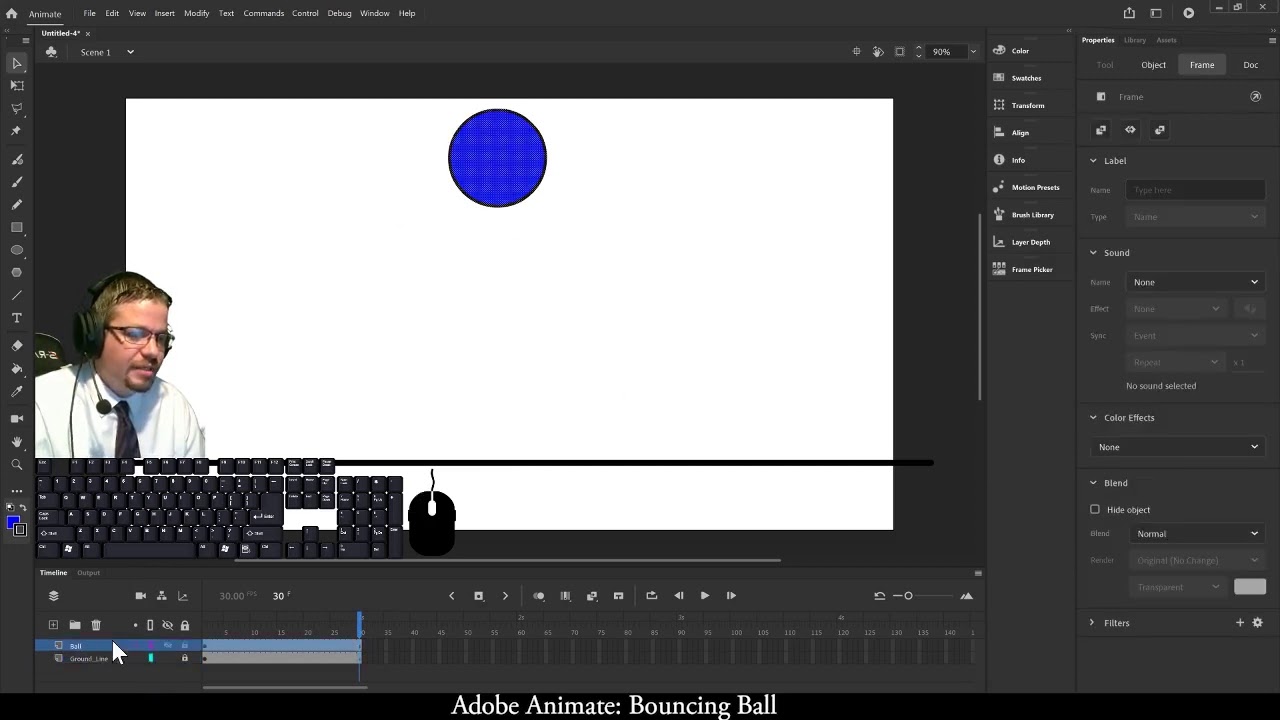Select the PolyStar tool
The height and width of the screenshot is (720, 1280).
17,272
